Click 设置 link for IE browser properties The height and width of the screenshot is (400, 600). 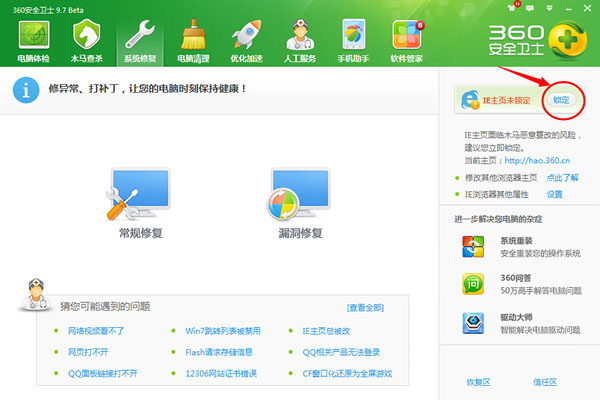pos(554,194)
